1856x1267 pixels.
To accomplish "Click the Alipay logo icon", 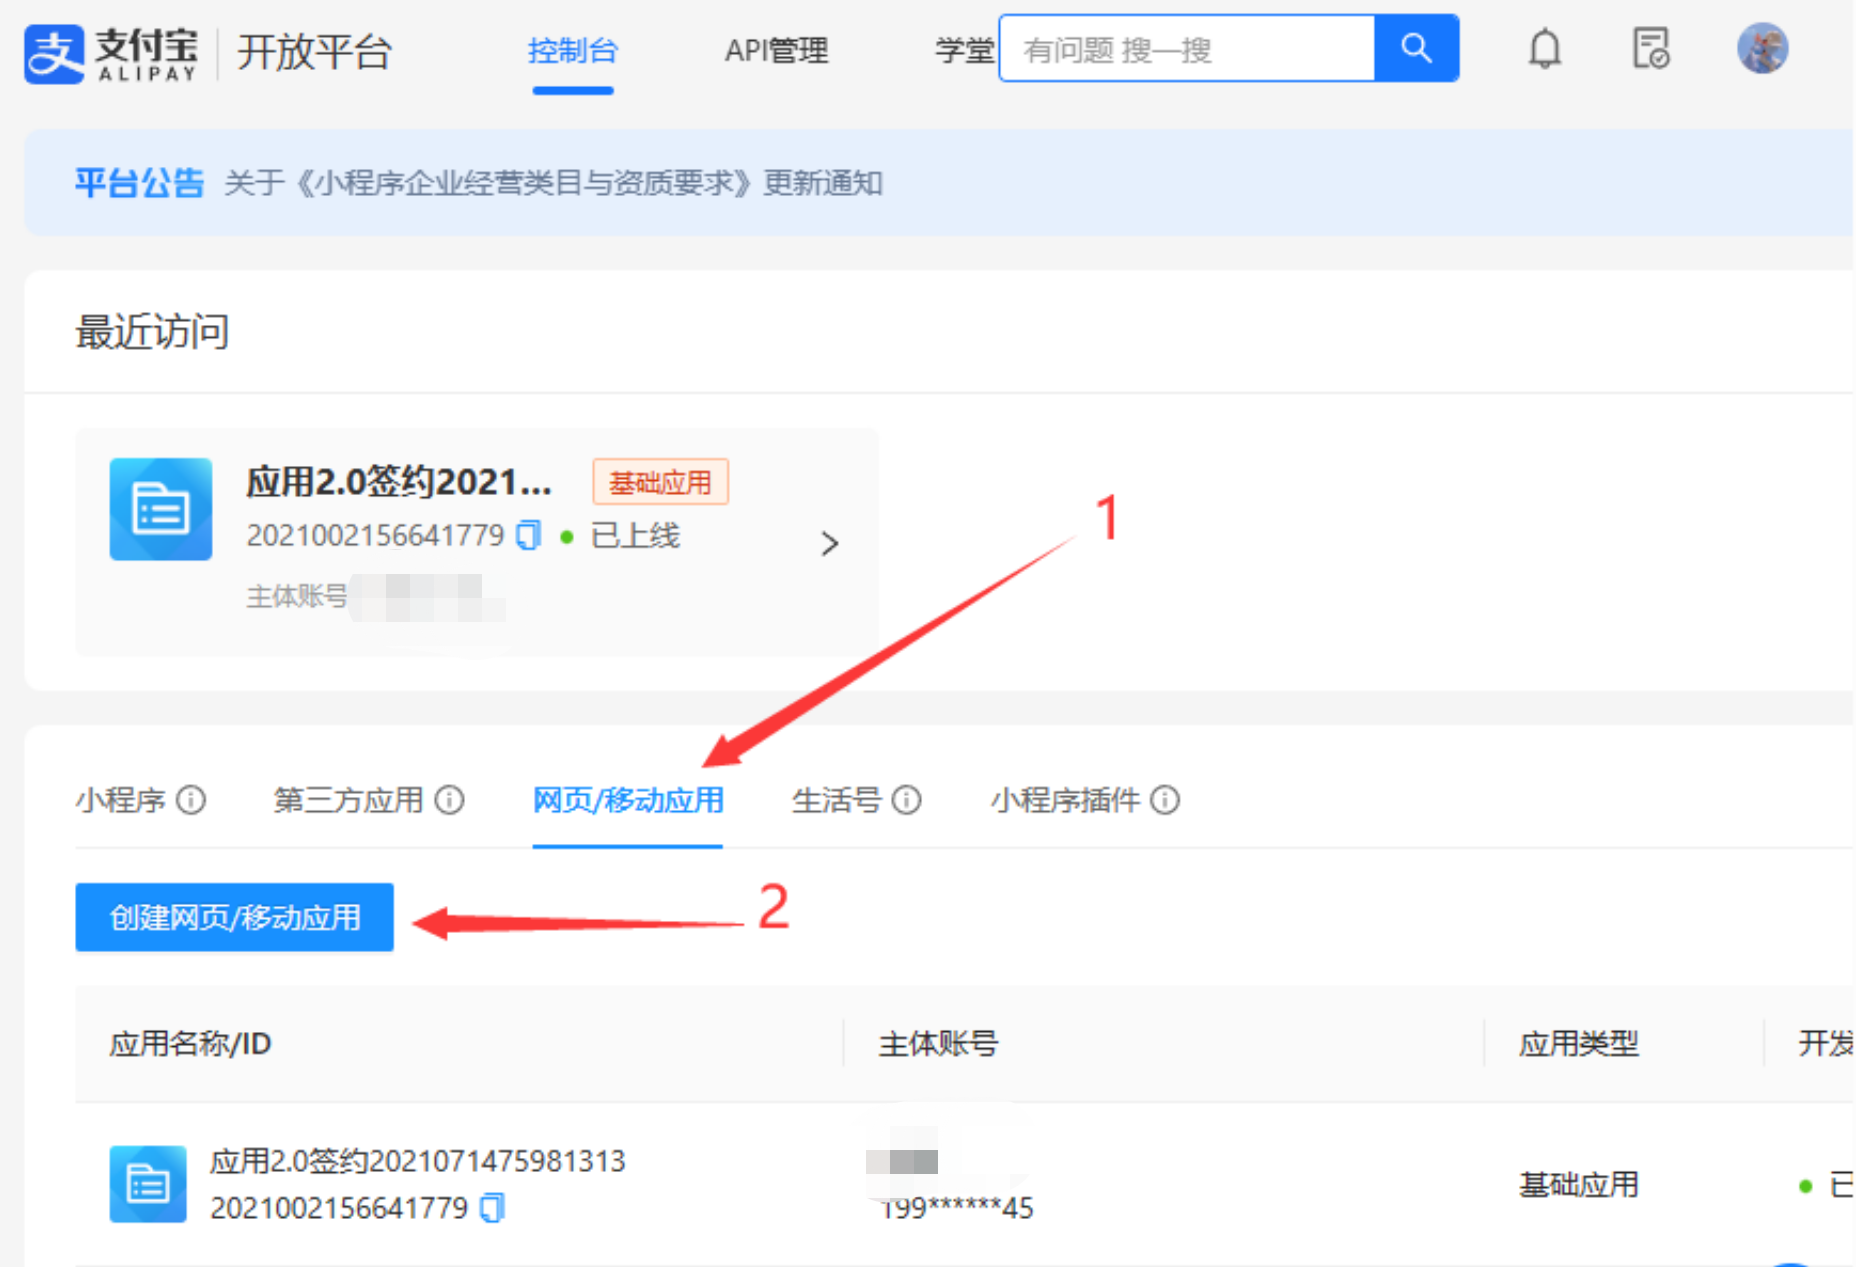I will tap(54, 53).
